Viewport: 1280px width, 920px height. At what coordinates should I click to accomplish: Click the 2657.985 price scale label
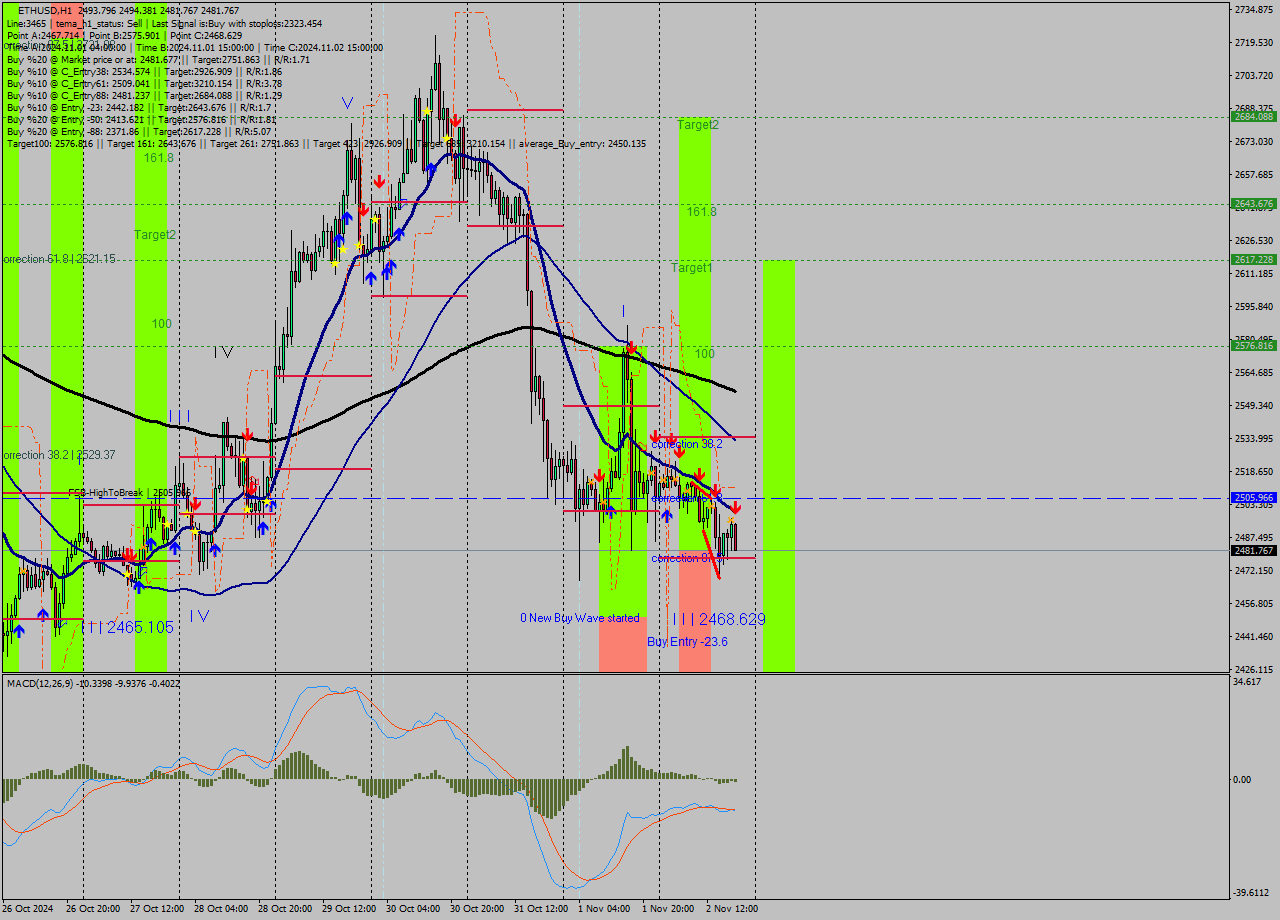[x=1253, y=175]
